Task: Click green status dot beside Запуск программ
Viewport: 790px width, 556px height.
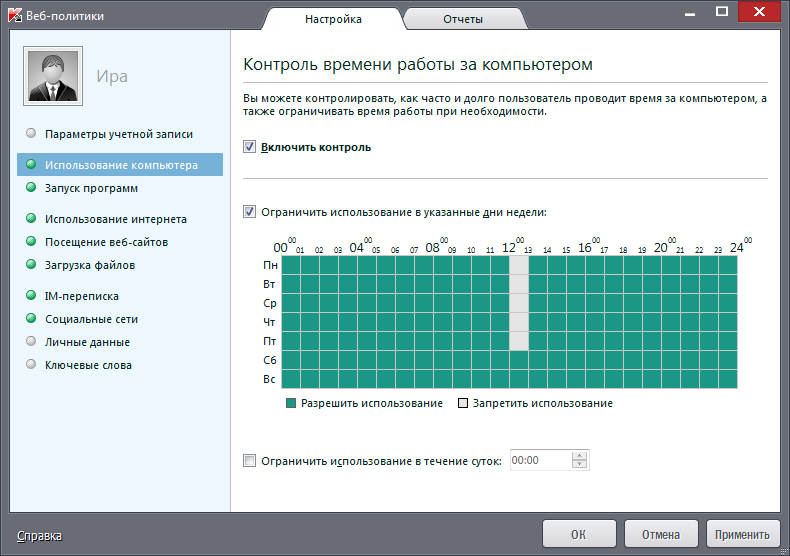Action: coord(31,187)
